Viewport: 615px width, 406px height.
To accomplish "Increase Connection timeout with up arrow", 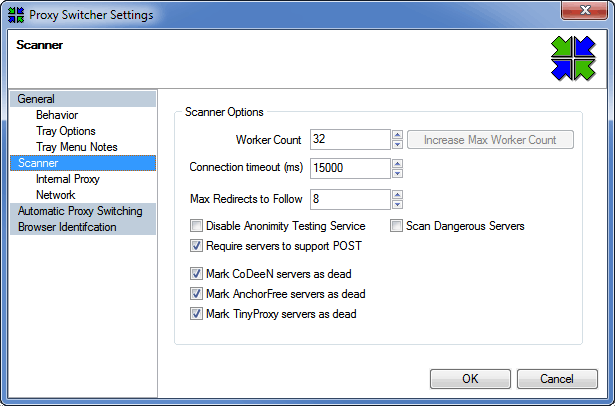I will [397, 164].
